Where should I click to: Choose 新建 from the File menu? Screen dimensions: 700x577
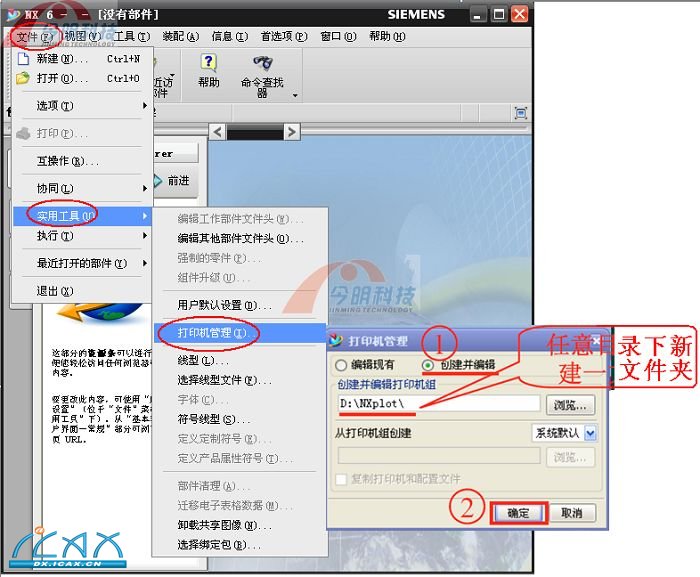point(83,59)
